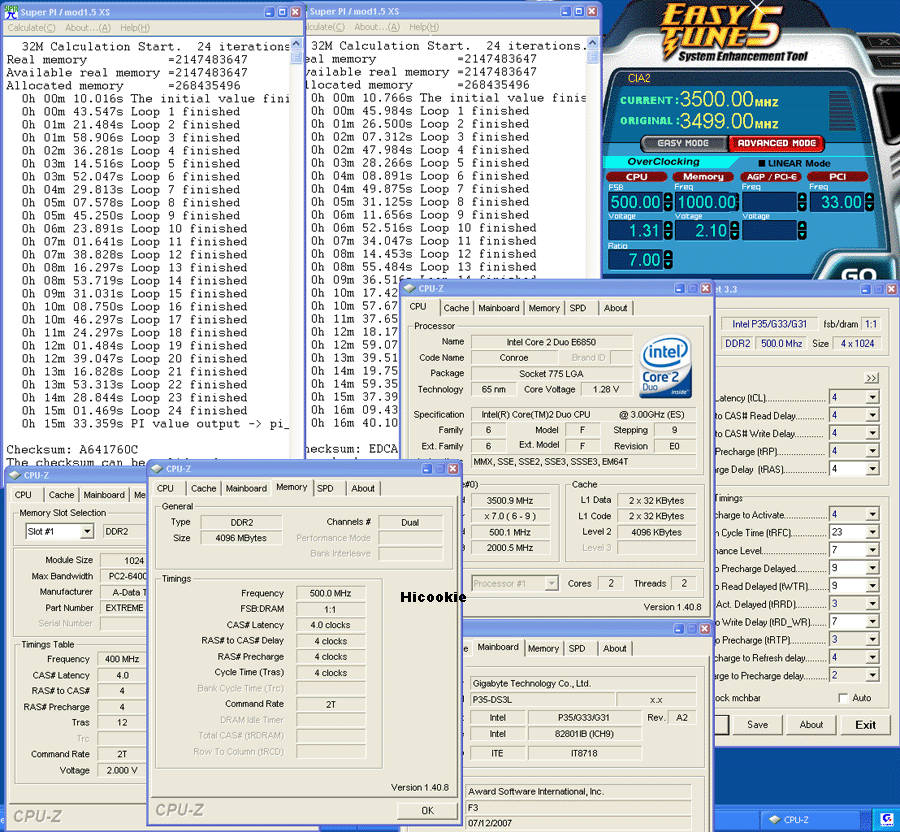Screen dimensions: 900x832
Task: Open the Read Delayed (tWTR) dropdown in MemSet
Action: tap(872, 586)
